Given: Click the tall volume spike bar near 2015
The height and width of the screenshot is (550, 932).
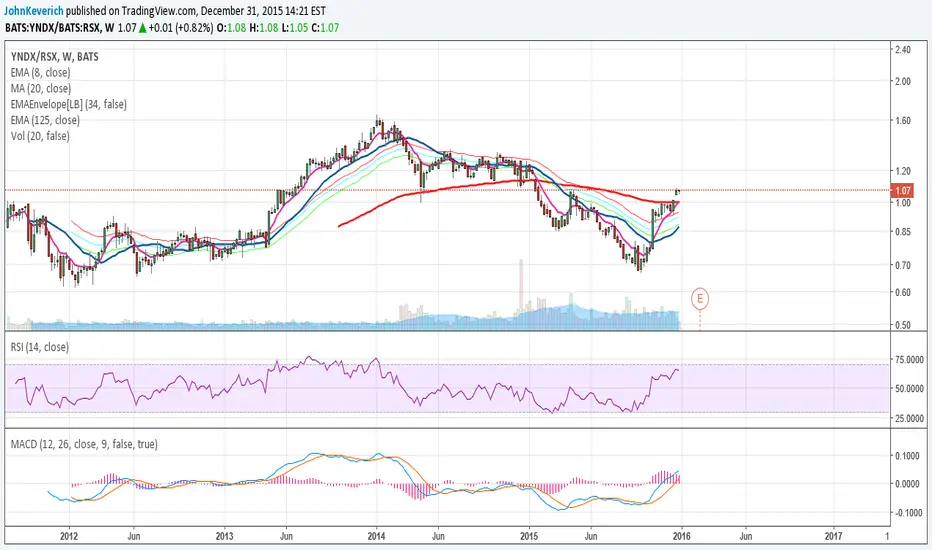Looking at the screenshot, I should 521,294.
